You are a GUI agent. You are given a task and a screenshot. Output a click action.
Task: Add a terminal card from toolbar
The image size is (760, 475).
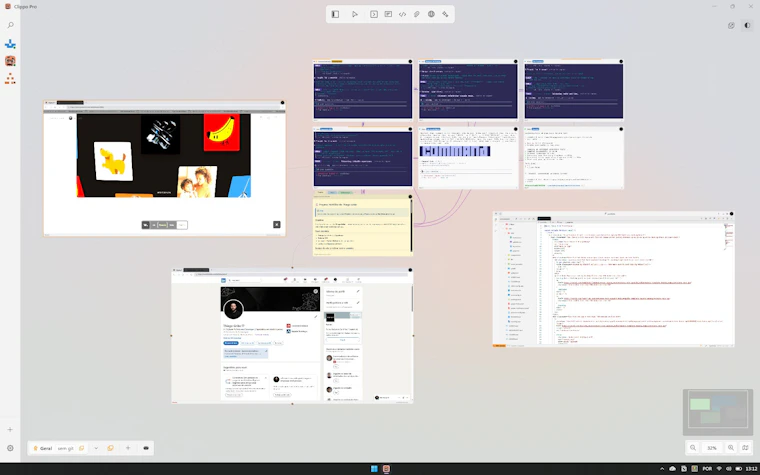pos(374,15)
